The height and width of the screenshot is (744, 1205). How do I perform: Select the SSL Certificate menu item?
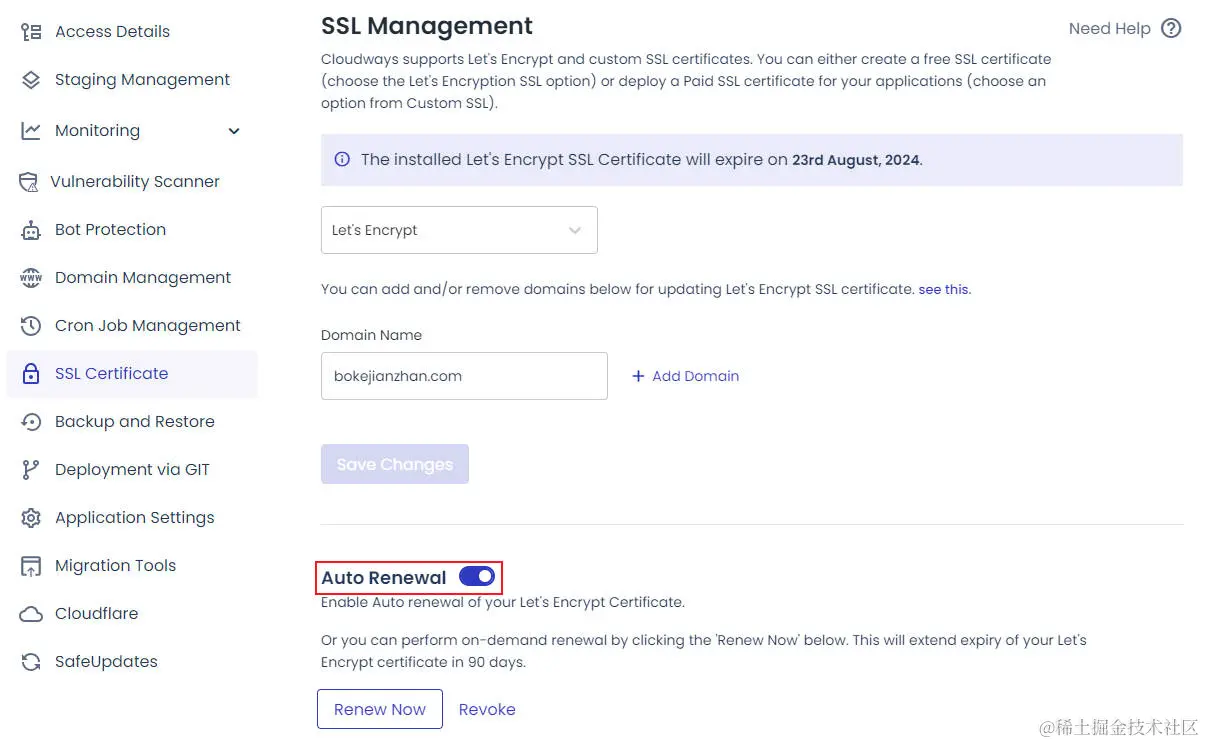click(132, 374)
